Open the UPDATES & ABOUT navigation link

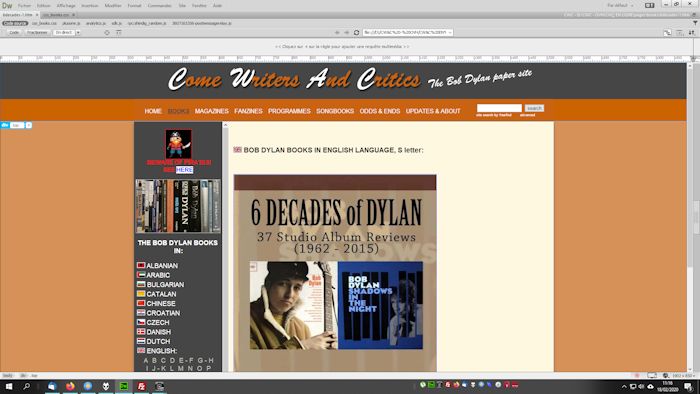coord(433,111)
